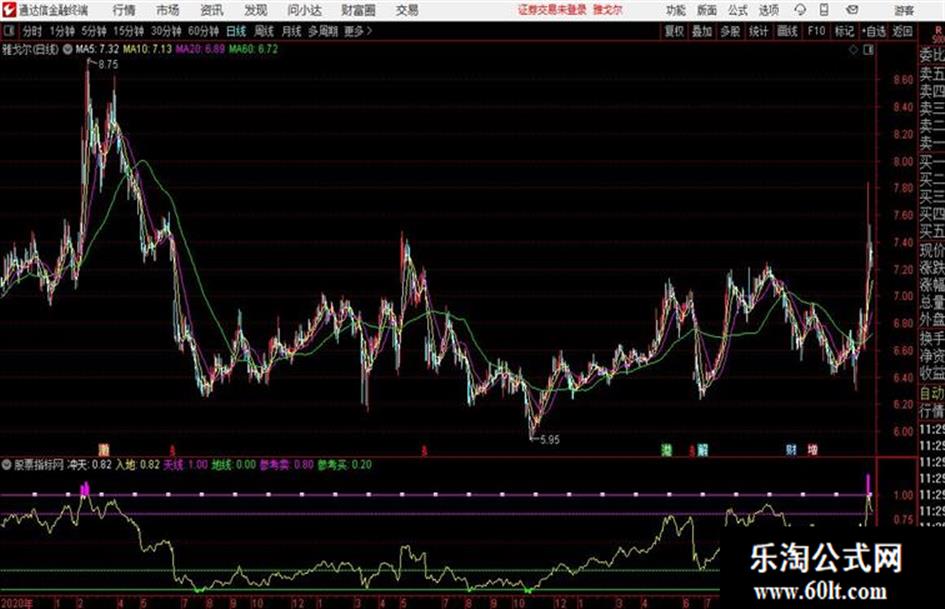Click the 入地: 0.82 indicator value
The image size is (945, 609).
138,464
